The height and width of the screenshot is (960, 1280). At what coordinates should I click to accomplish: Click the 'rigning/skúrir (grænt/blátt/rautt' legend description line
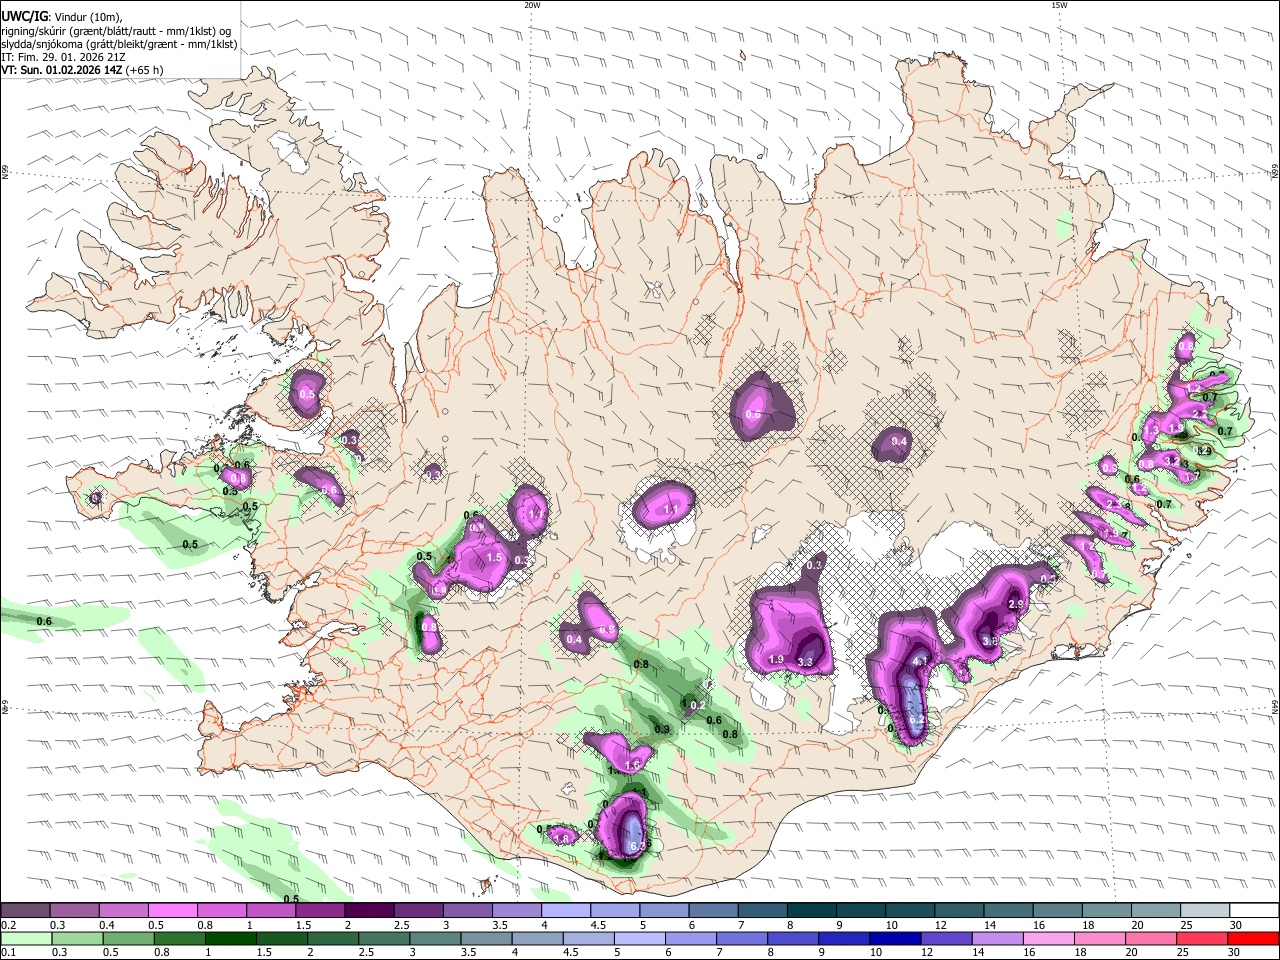116,30
